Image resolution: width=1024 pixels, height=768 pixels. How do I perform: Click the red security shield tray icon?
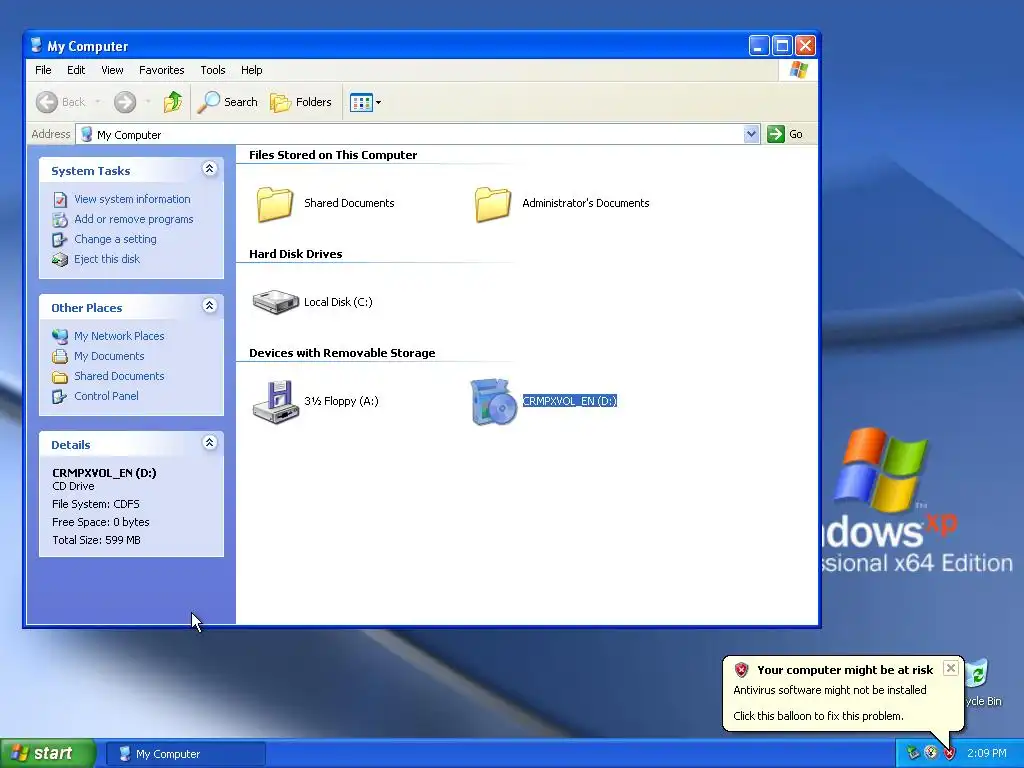pos(950,754)
